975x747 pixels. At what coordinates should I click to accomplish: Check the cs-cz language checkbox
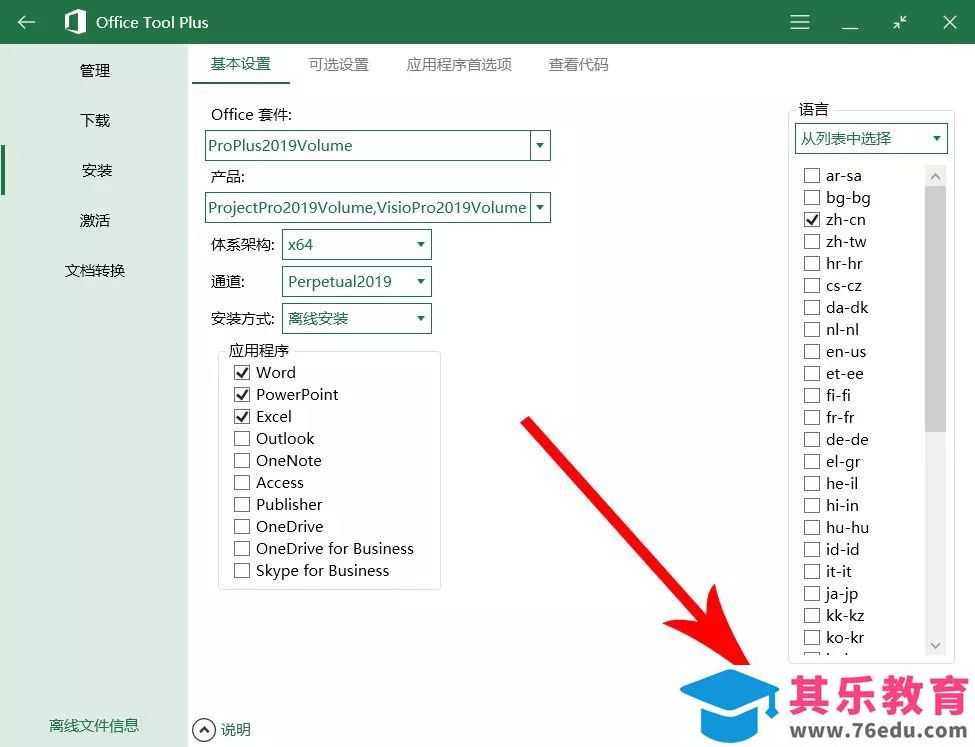click(811, 285)
